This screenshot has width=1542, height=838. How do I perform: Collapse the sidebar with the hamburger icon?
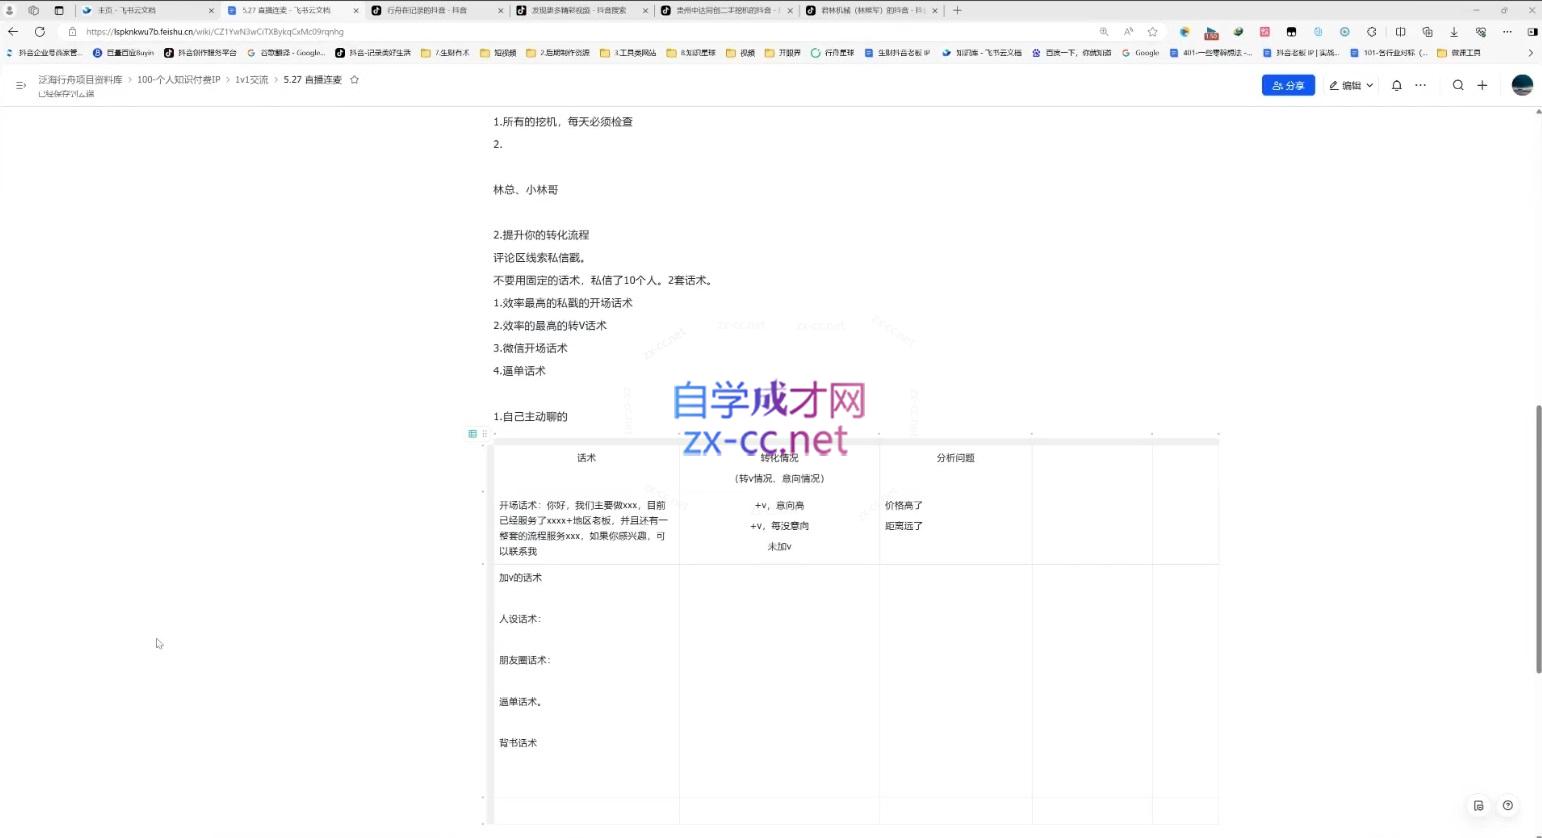[x=20, y=85]
